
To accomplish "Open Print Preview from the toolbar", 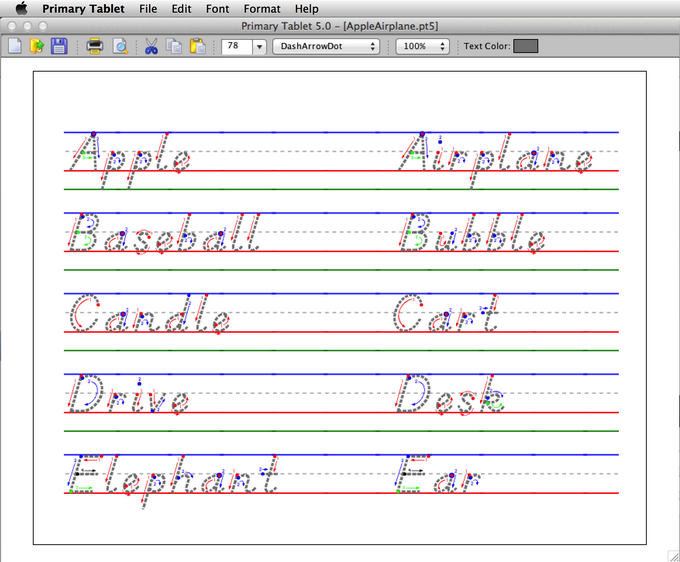I will pyautogui.click(x=119, y=46).
